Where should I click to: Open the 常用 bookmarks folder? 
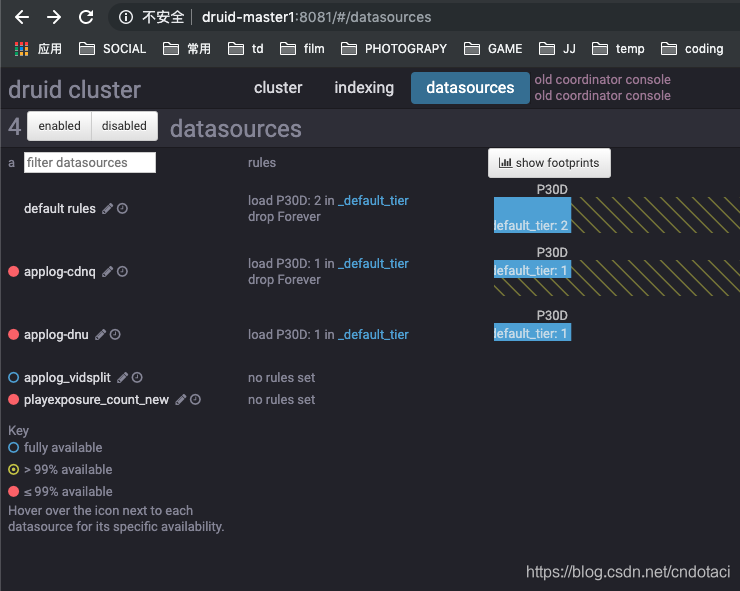click(187, 49)
